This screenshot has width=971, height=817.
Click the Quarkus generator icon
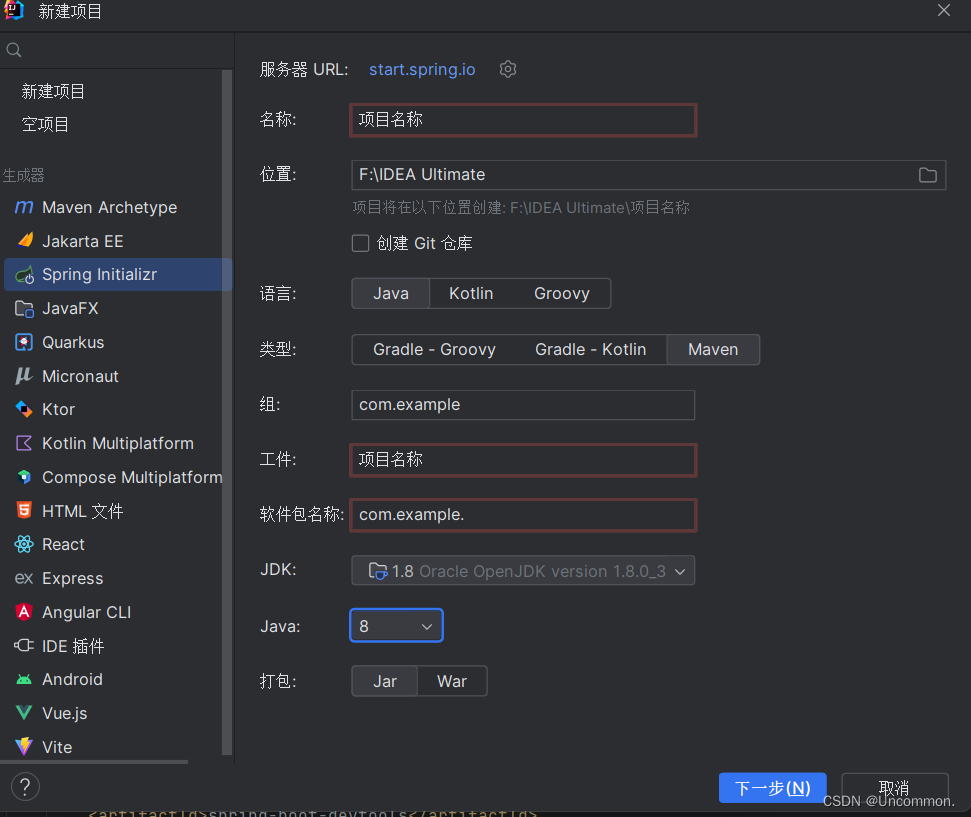point(24,342)
